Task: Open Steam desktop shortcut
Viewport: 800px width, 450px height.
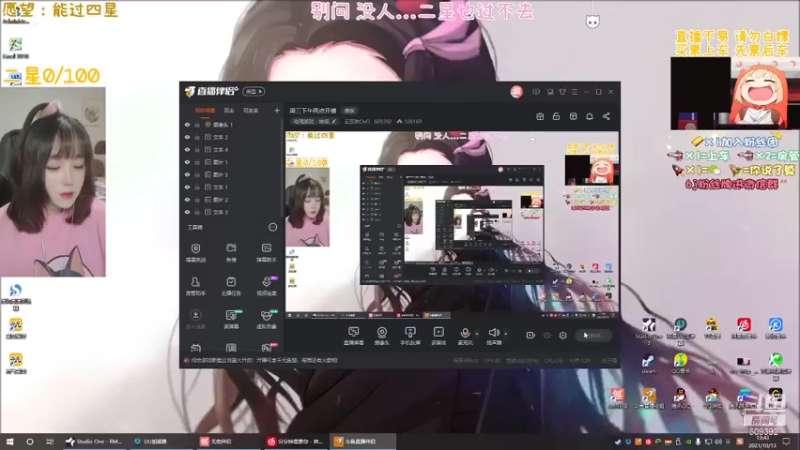Action: pos(648,364)
